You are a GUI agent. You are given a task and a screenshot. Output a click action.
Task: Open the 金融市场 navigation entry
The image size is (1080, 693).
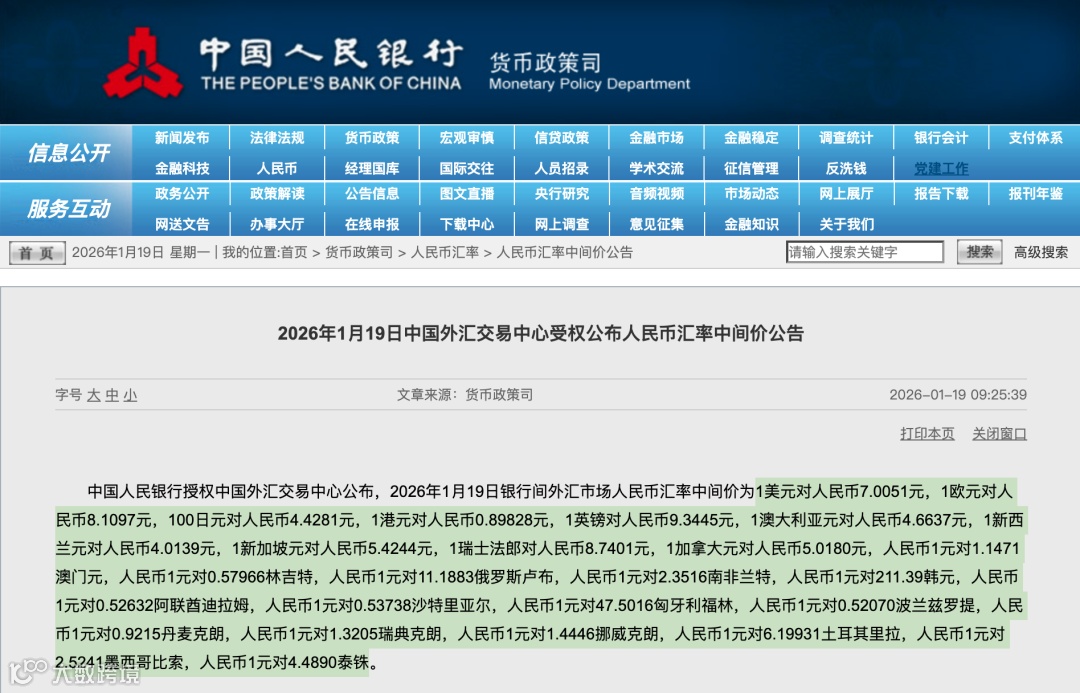[658, 138]
